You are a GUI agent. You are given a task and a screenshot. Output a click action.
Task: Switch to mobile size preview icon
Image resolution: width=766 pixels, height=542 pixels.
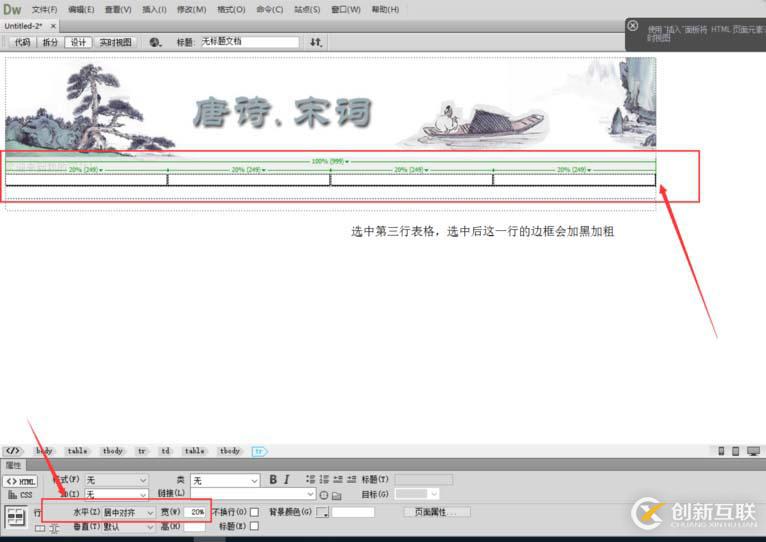tap(721, 451)
